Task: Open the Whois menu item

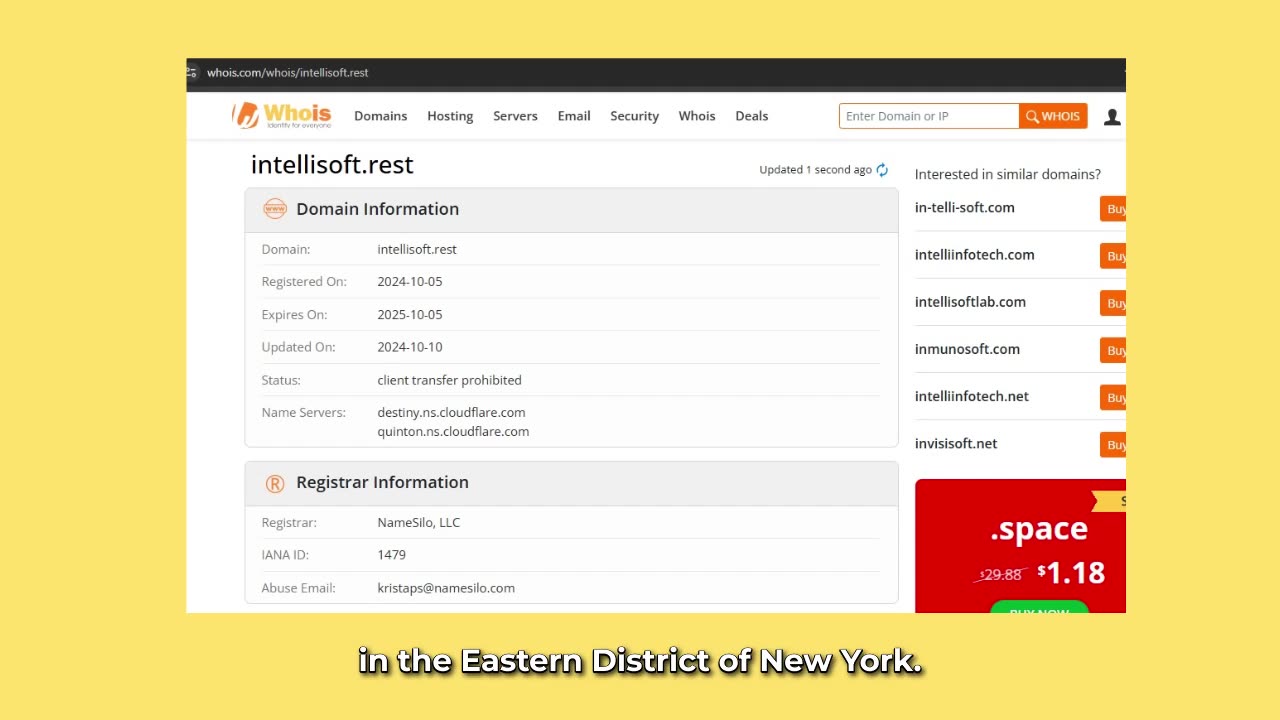Action: (x=697, y=116)
